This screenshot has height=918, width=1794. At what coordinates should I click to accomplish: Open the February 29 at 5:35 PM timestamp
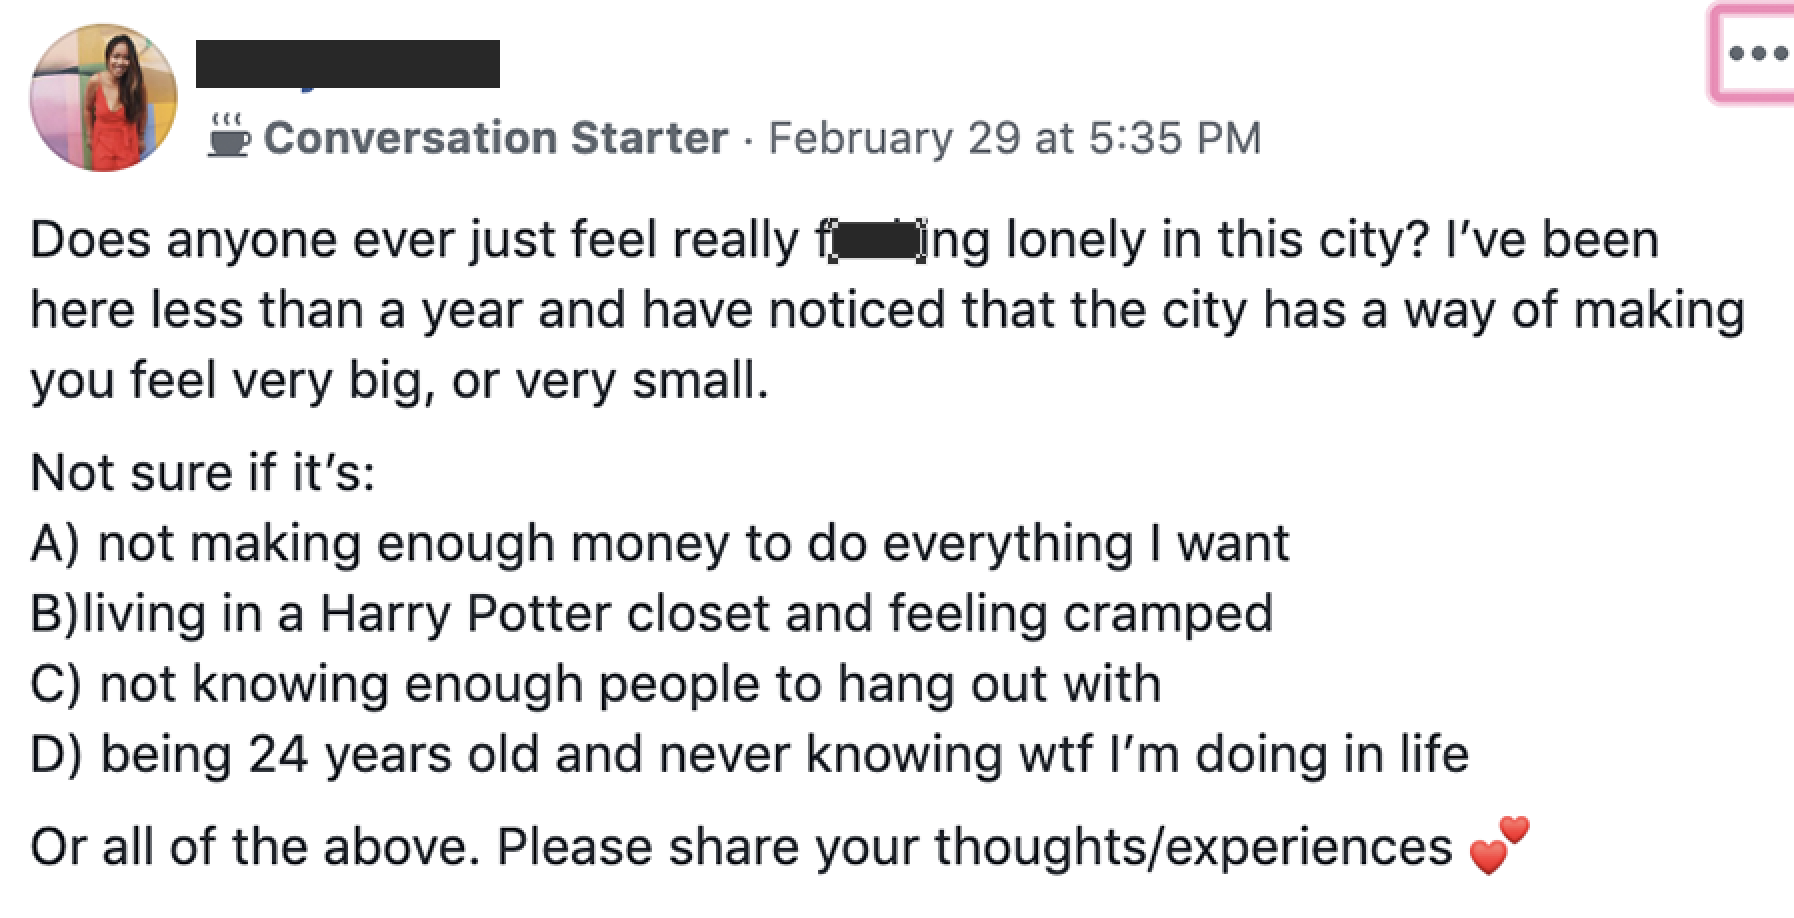(1015, 138)
